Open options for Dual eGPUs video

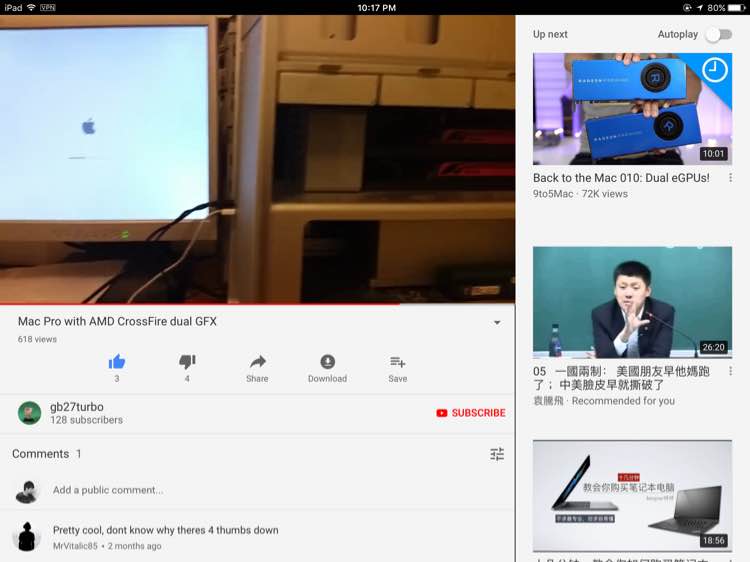tap(730, 178)
